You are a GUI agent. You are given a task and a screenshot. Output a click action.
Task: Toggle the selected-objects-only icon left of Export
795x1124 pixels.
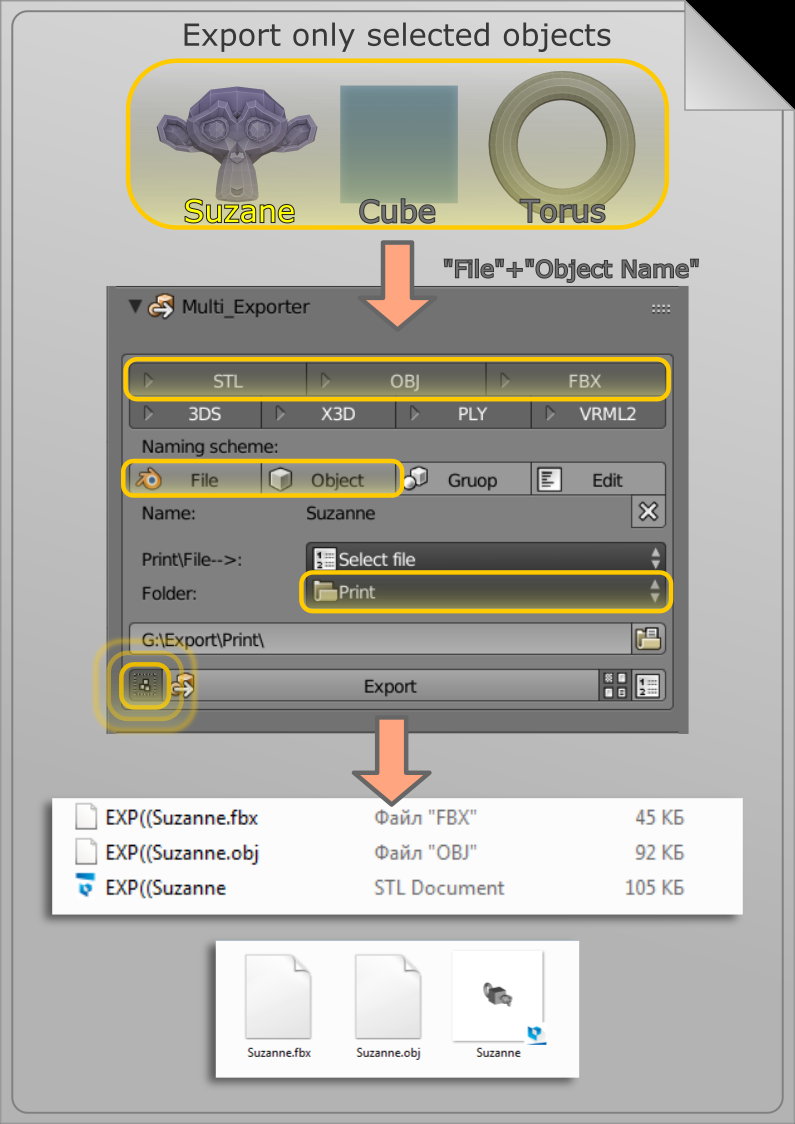click(145, 686)
